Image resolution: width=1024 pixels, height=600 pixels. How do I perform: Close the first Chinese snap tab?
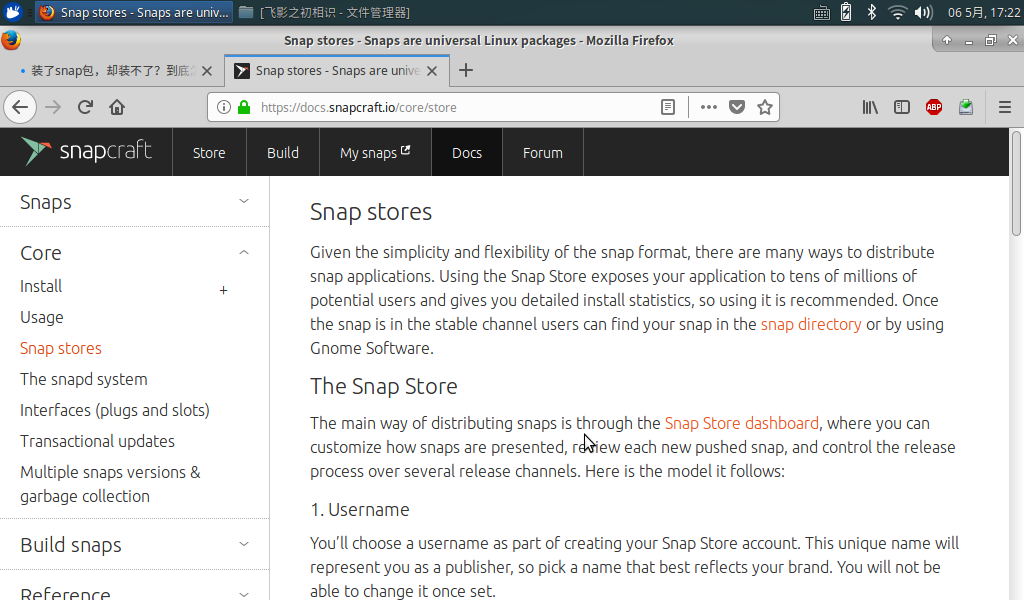click(x=206, y=71)
